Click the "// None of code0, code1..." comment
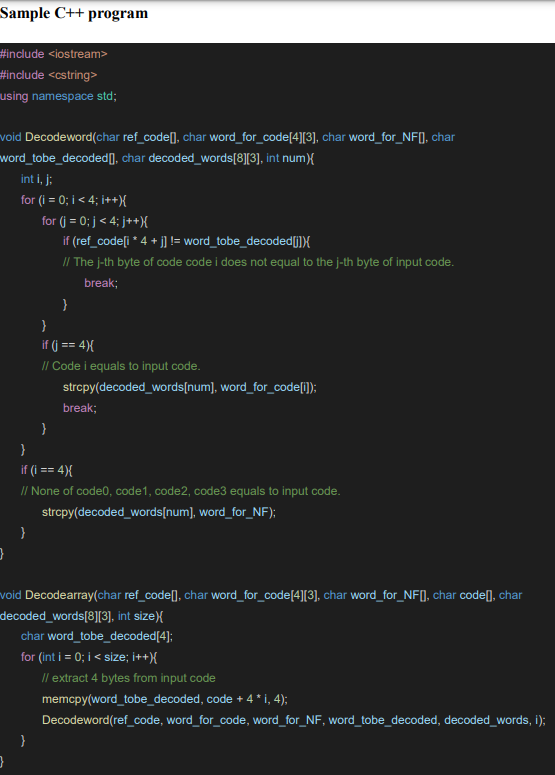This screenshot has height=775, width=555. pos(180,491)
